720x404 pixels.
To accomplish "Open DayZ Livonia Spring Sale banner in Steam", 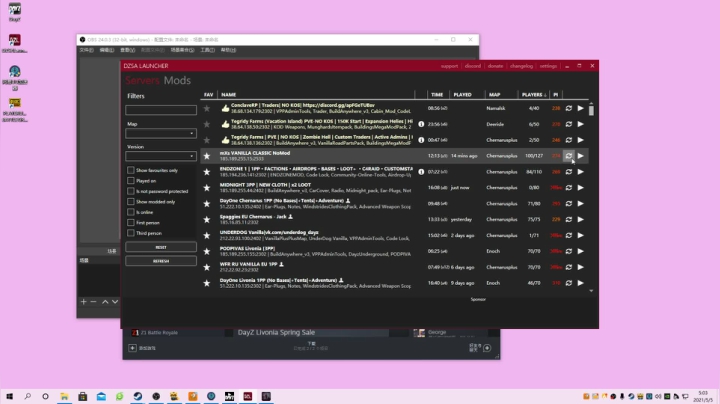I will click(276, 332).
